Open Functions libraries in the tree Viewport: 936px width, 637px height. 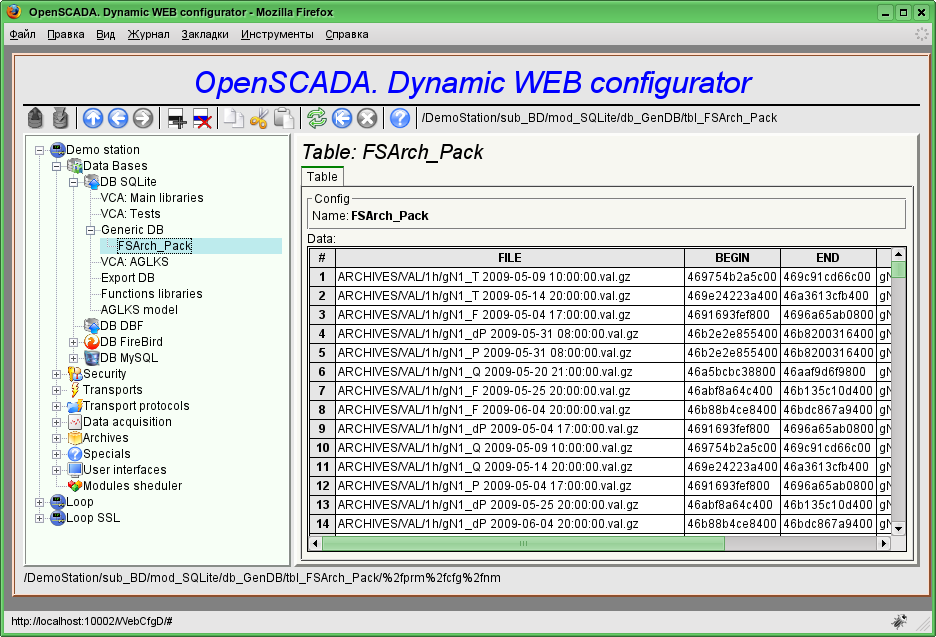(152, 294)
